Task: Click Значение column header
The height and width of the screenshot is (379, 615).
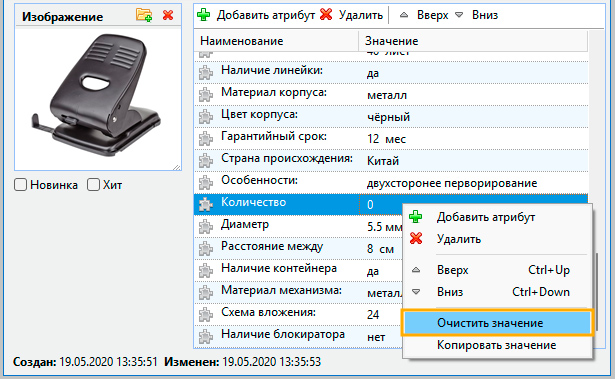Action: (473, 41)
